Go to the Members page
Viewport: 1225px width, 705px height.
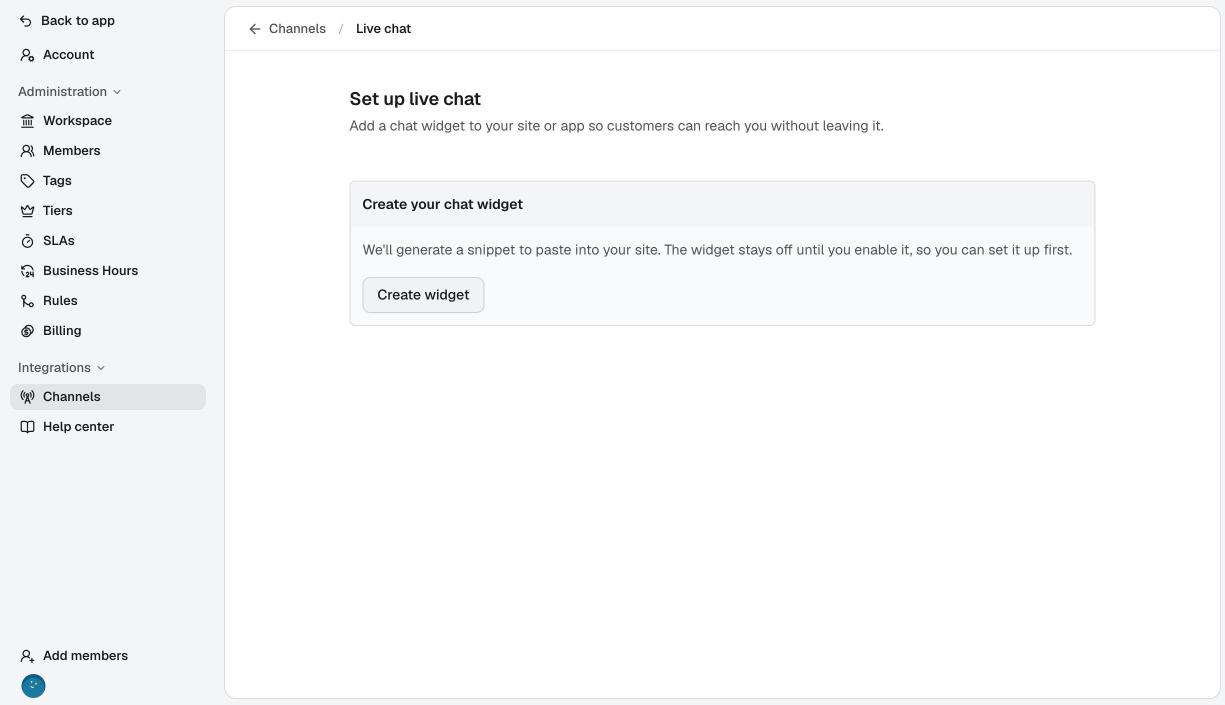108,151
